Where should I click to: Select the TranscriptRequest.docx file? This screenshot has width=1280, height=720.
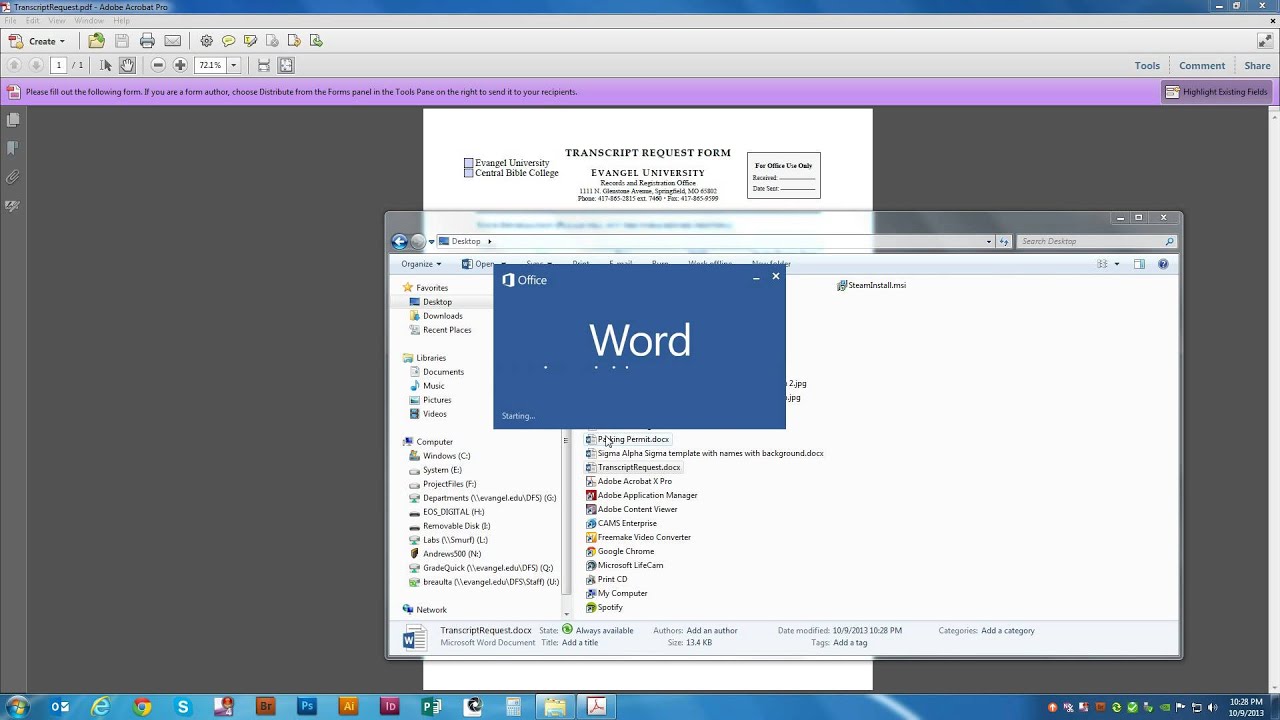[633, 468]
